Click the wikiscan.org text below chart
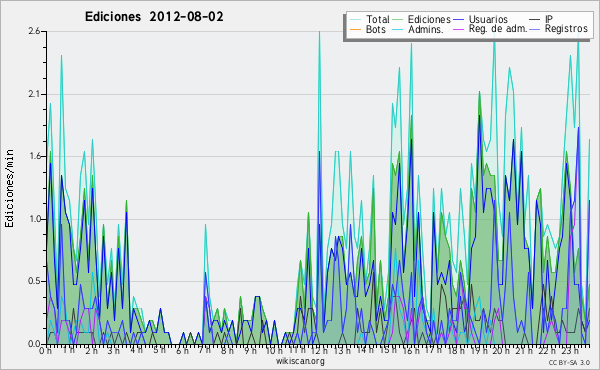The height and width of the screenshot is (370, 600). click(300, 361)
